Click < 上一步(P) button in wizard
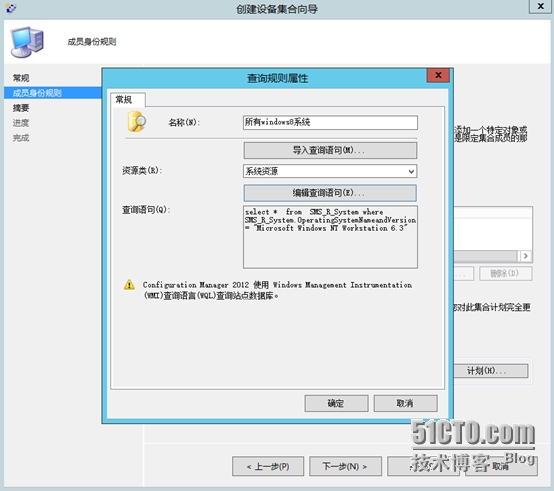Screen dimensions: 554x491 (268, 466)
